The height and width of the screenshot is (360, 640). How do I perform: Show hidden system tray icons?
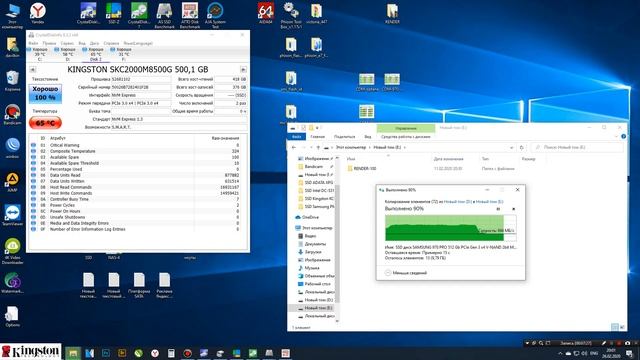click(560, 353)
